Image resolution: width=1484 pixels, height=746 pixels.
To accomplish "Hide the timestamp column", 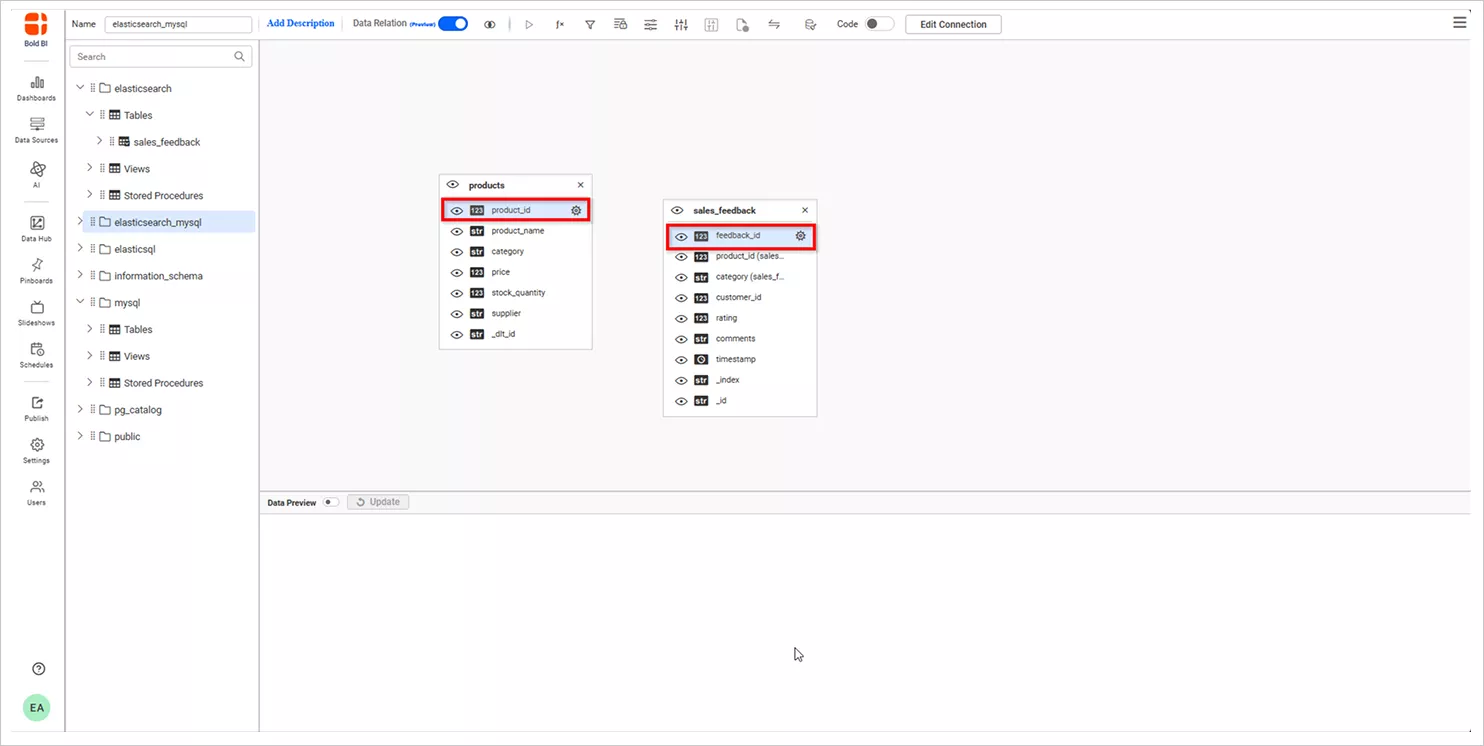I will [681, 359].
